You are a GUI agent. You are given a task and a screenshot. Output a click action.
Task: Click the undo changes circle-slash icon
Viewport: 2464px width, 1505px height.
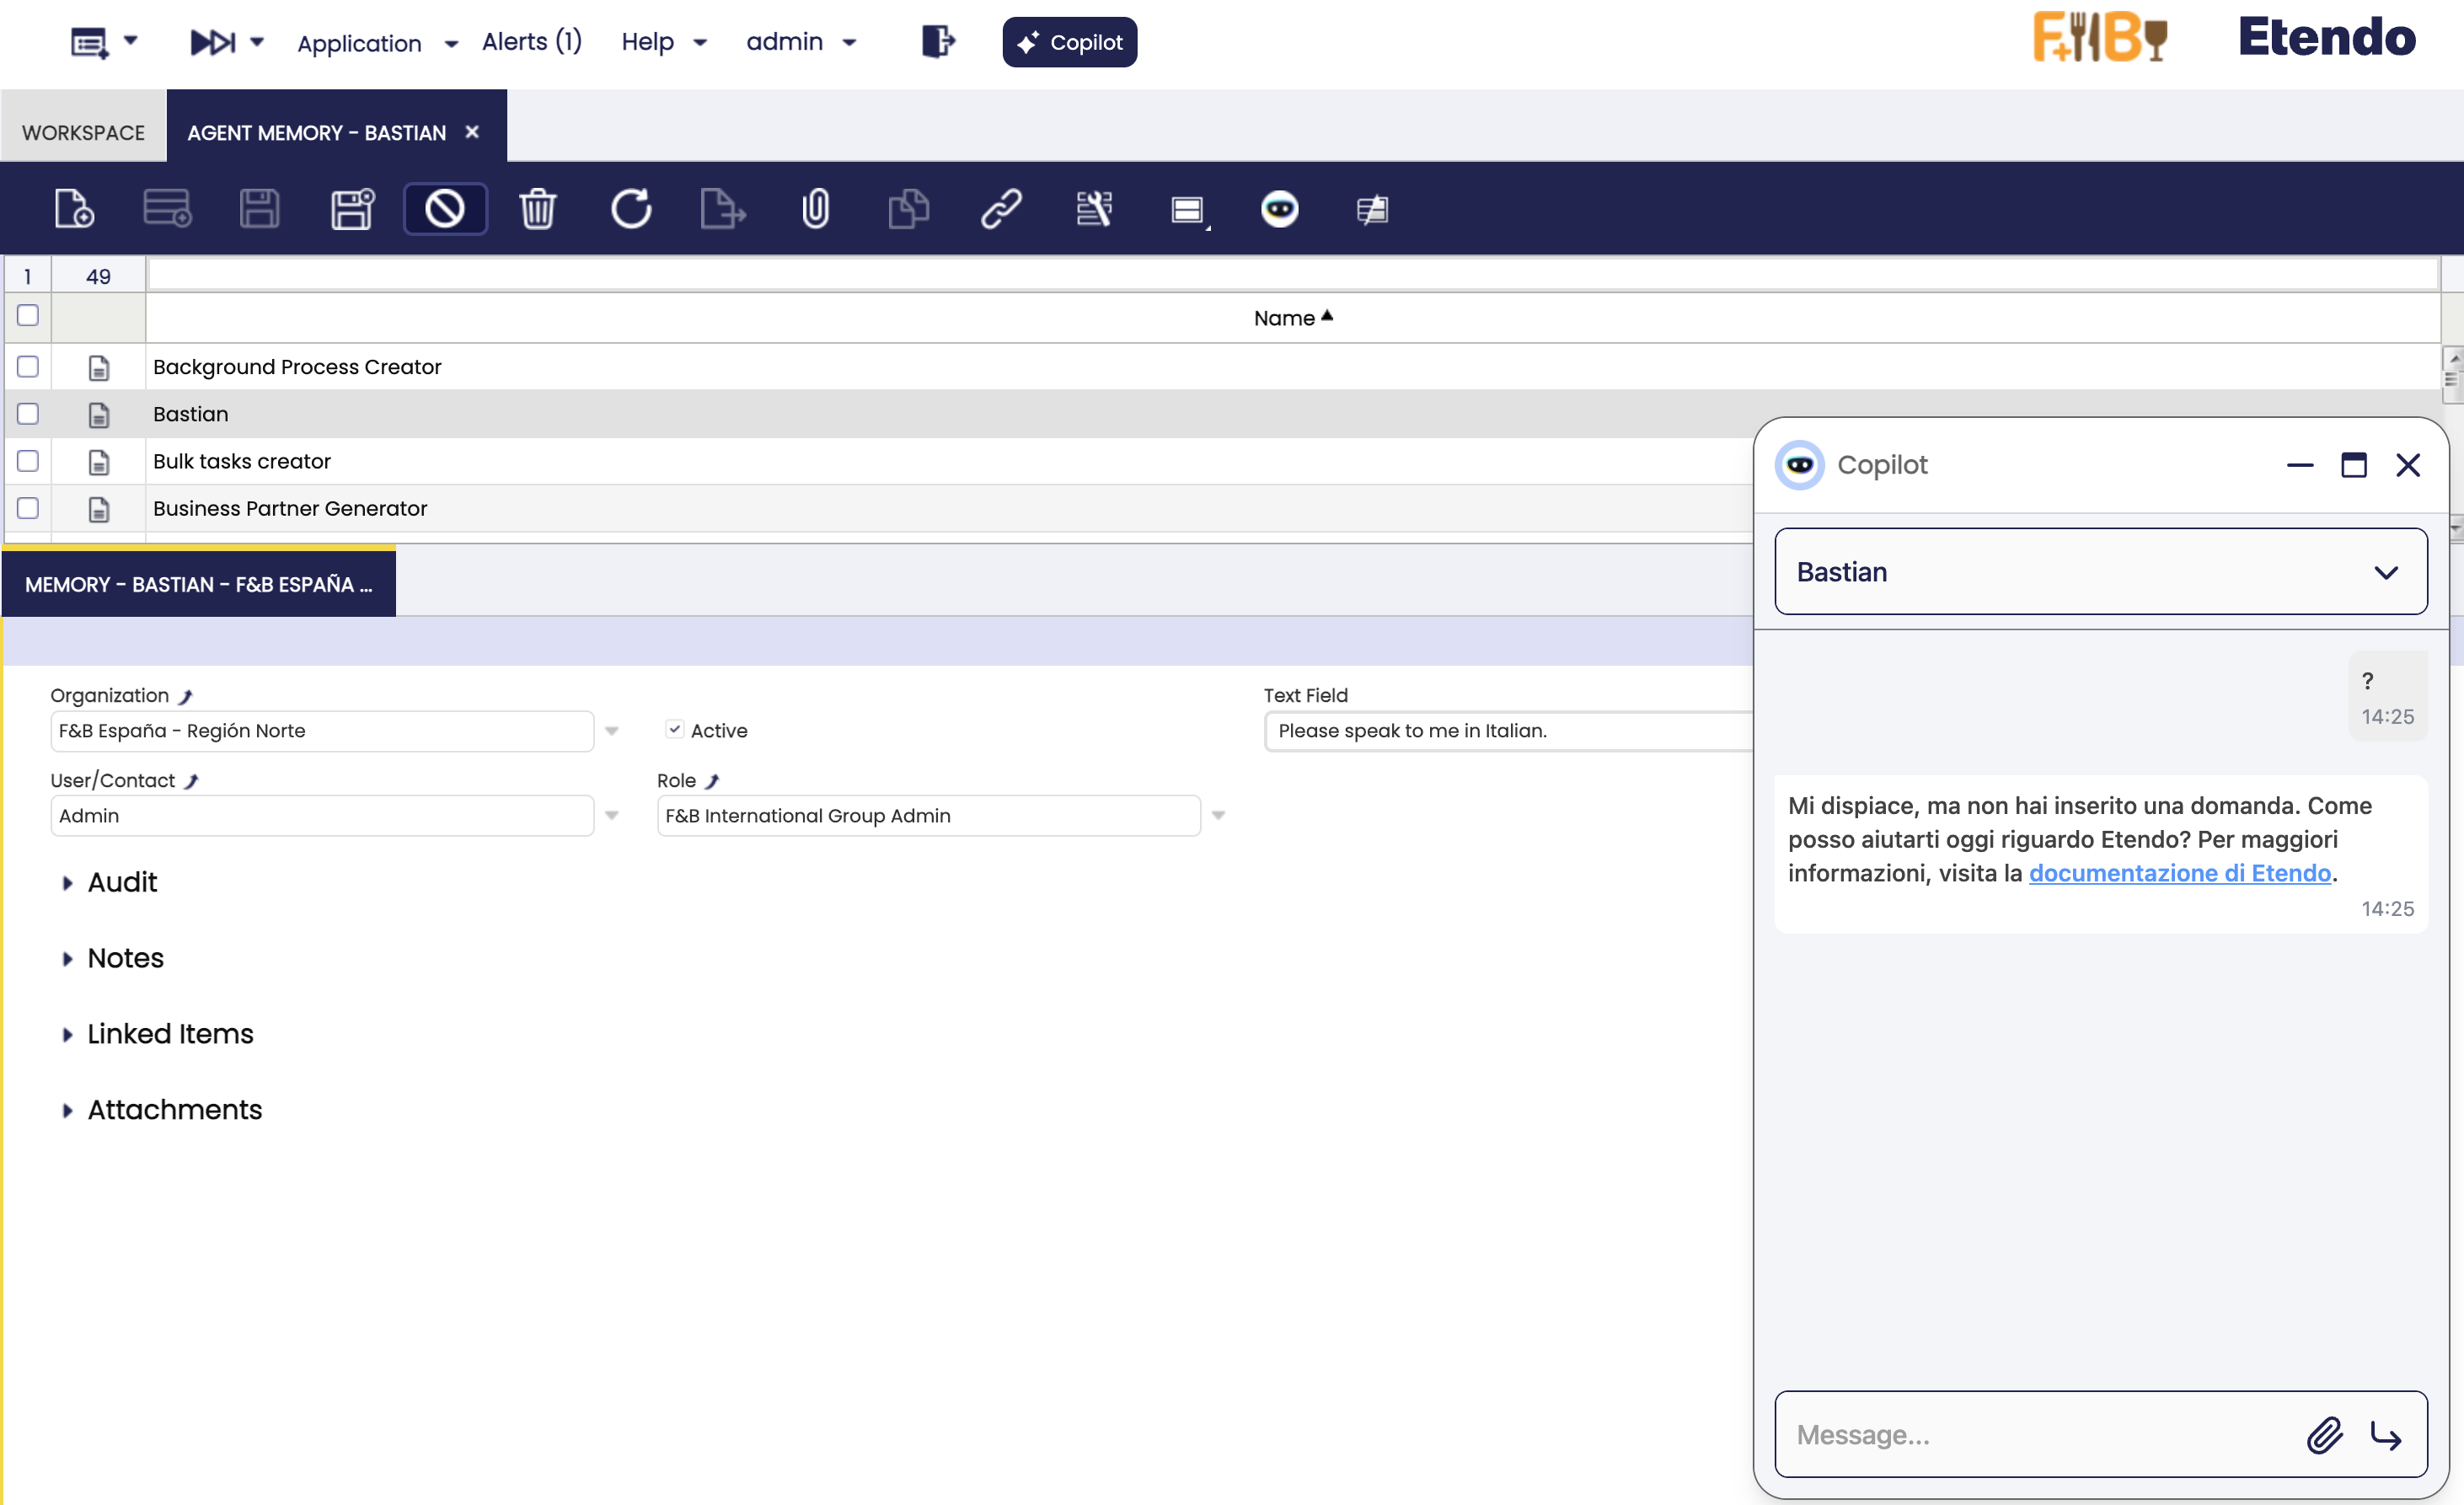click(x=445, y=209)
